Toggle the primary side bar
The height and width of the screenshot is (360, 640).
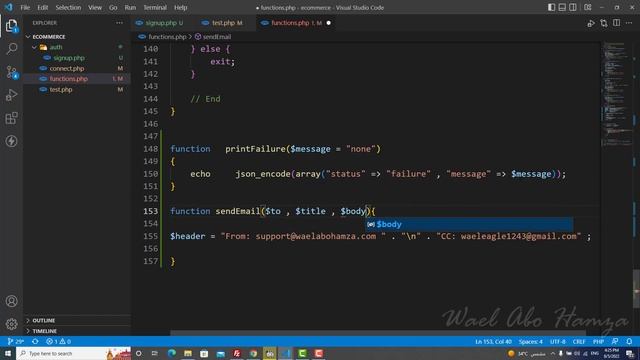click(551, 7)
